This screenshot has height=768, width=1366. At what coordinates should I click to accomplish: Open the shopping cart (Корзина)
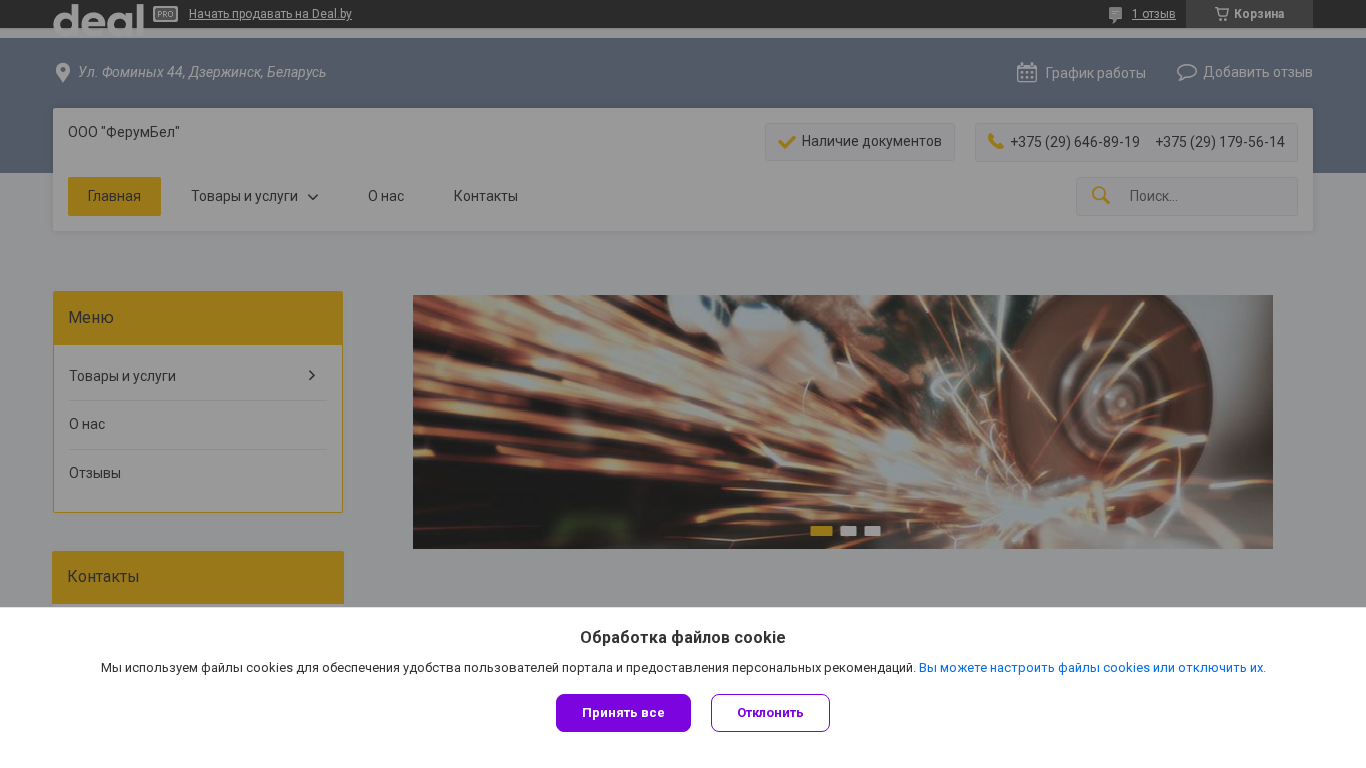[x=1249, y=14]
